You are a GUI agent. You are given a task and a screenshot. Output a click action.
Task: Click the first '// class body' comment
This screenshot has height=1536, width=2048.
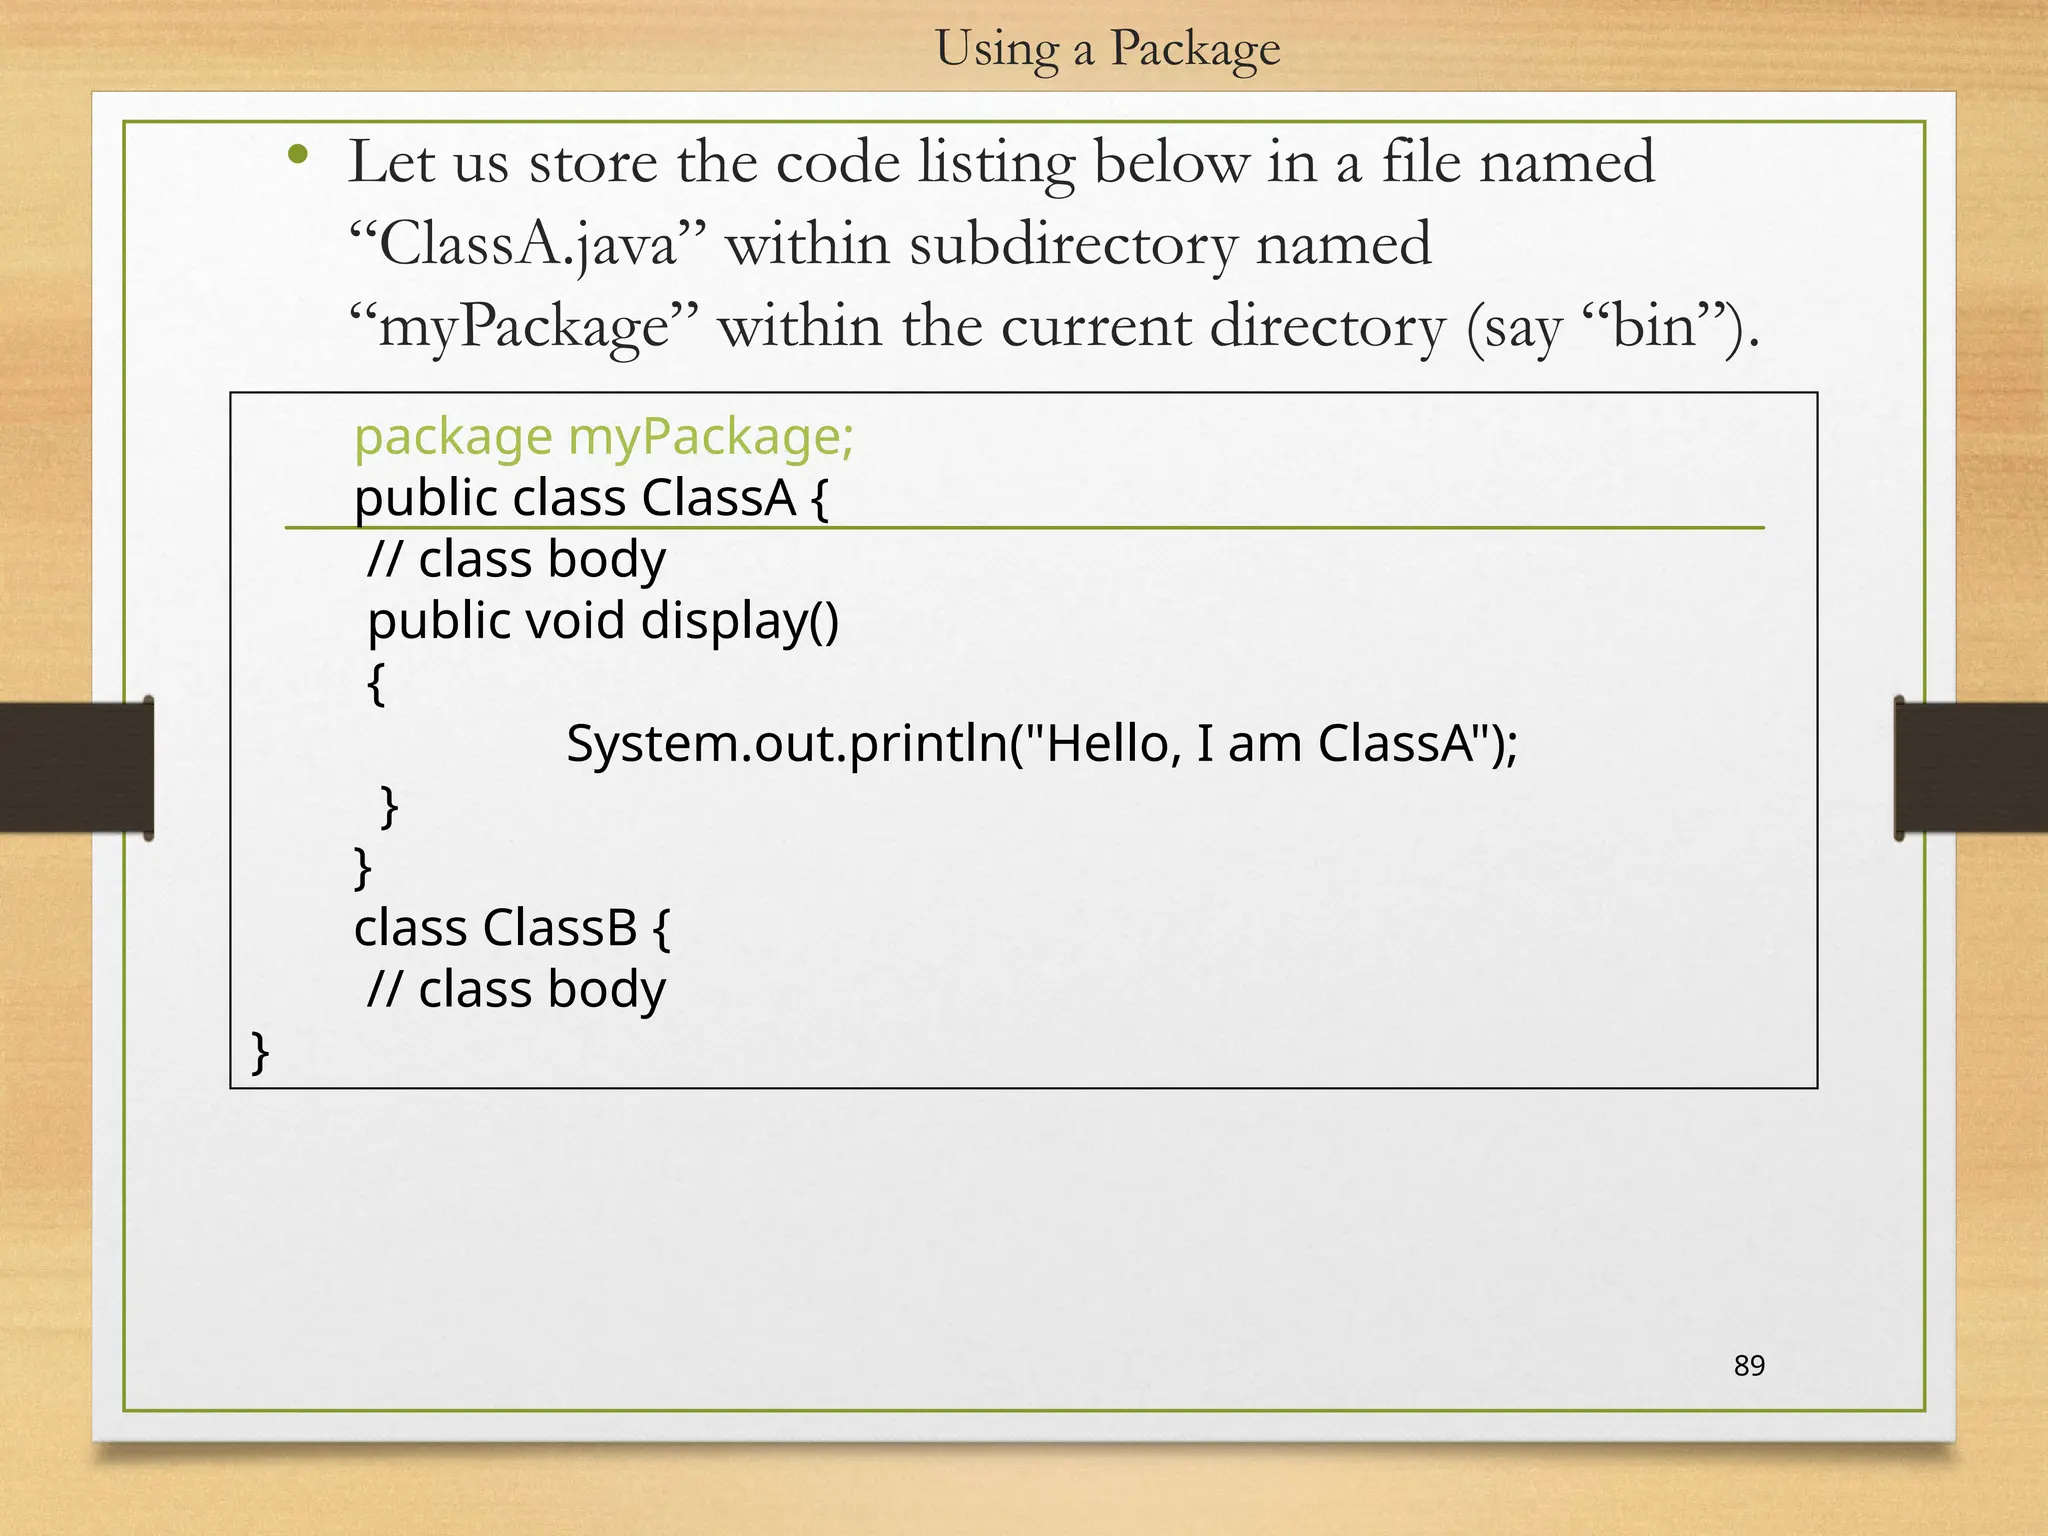(x=516, y=559)
